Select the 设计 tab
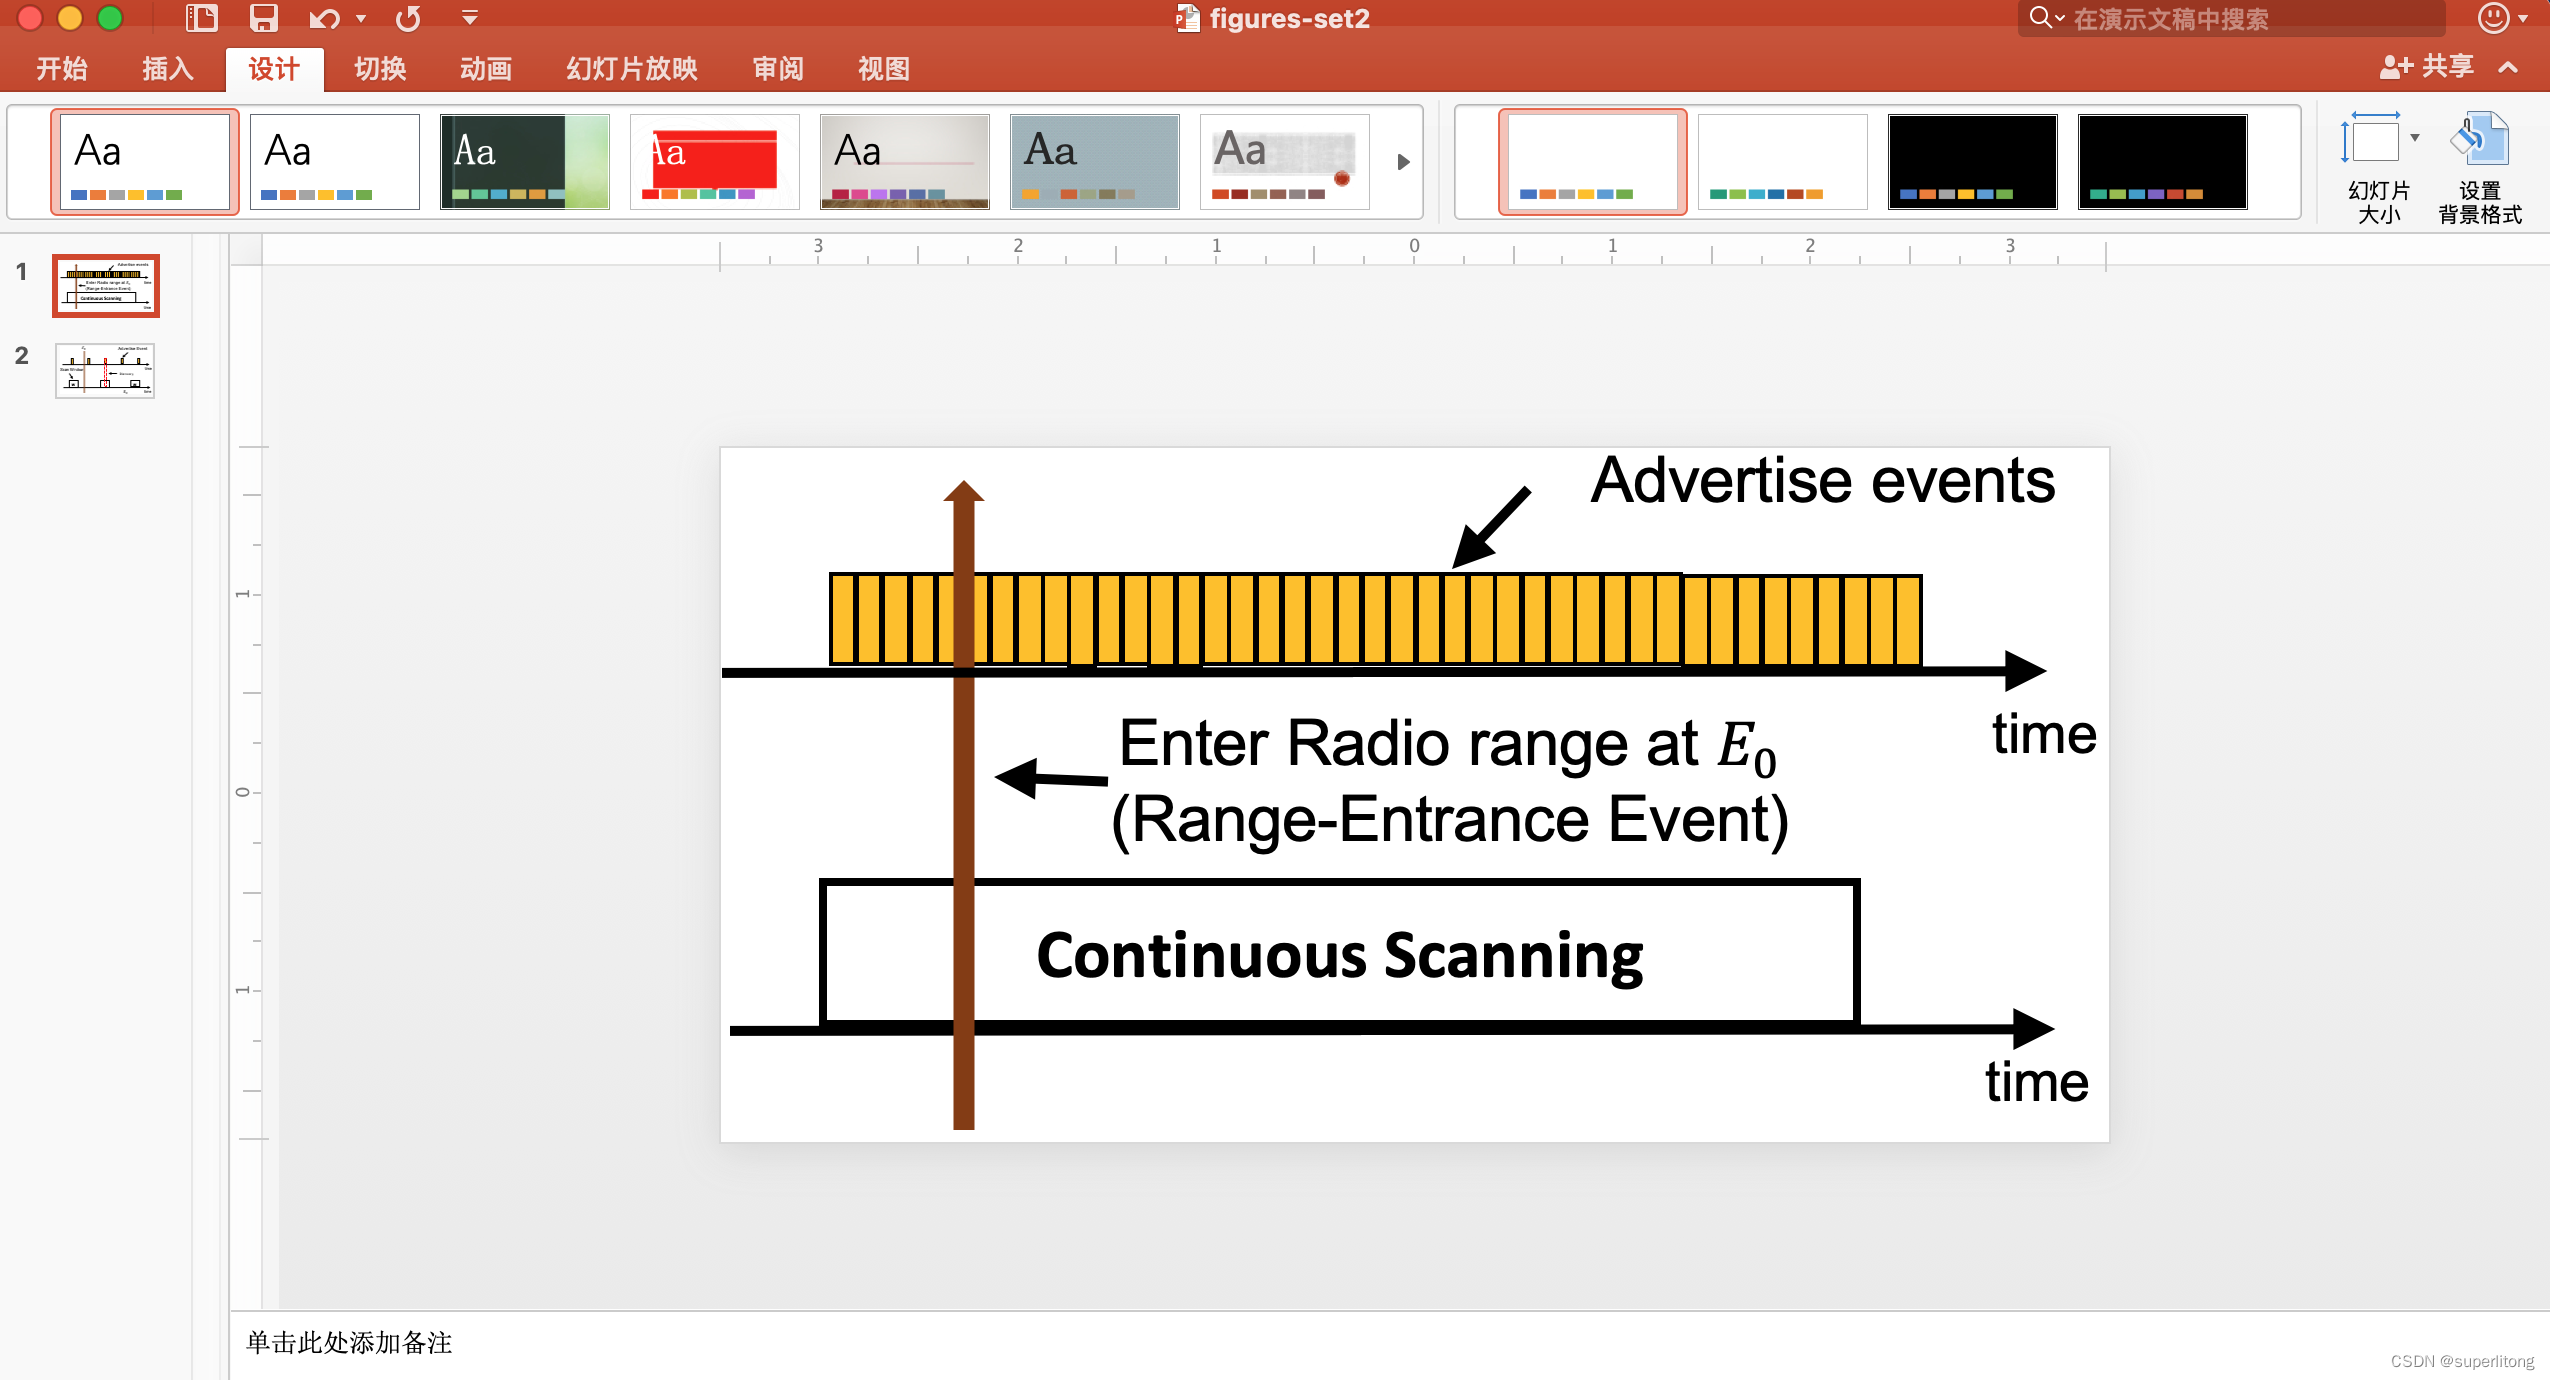 coord(274,68)
